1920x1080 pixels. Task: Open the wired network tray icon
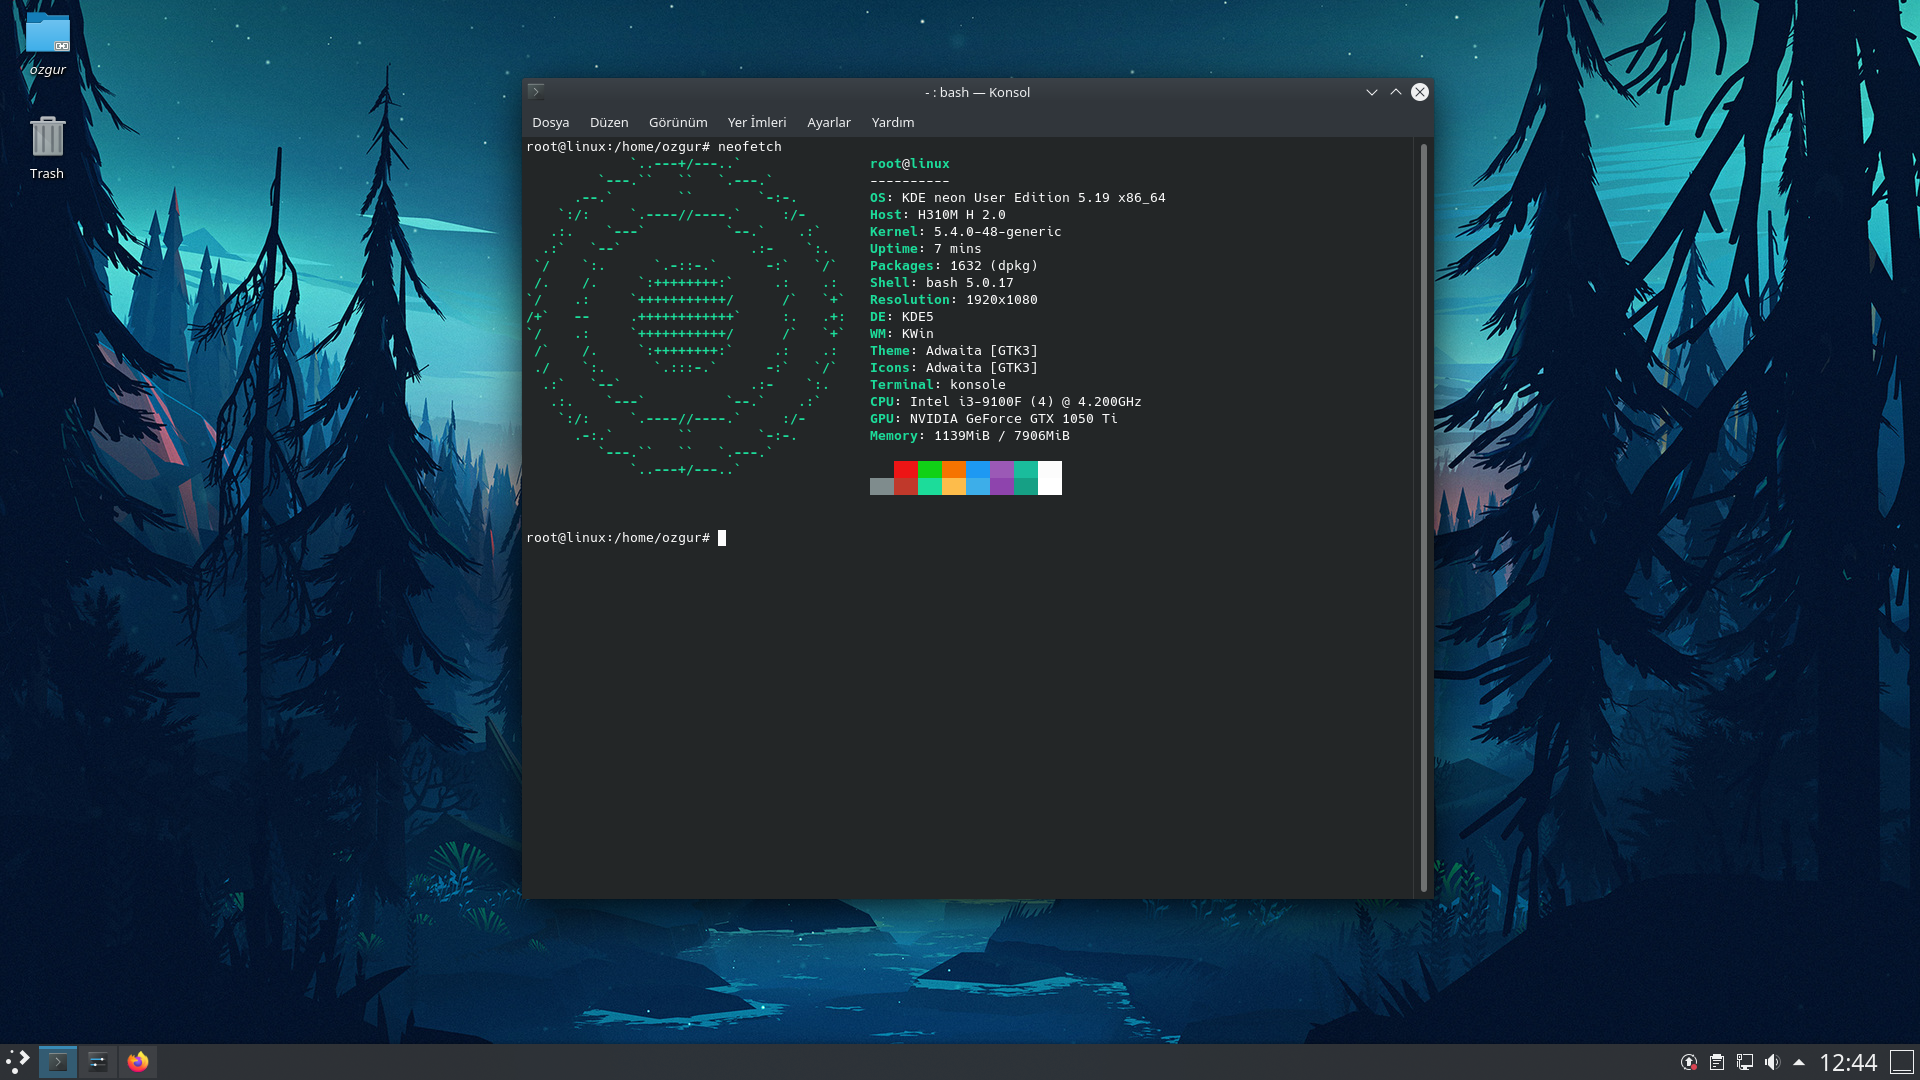click(1745, 1062)
